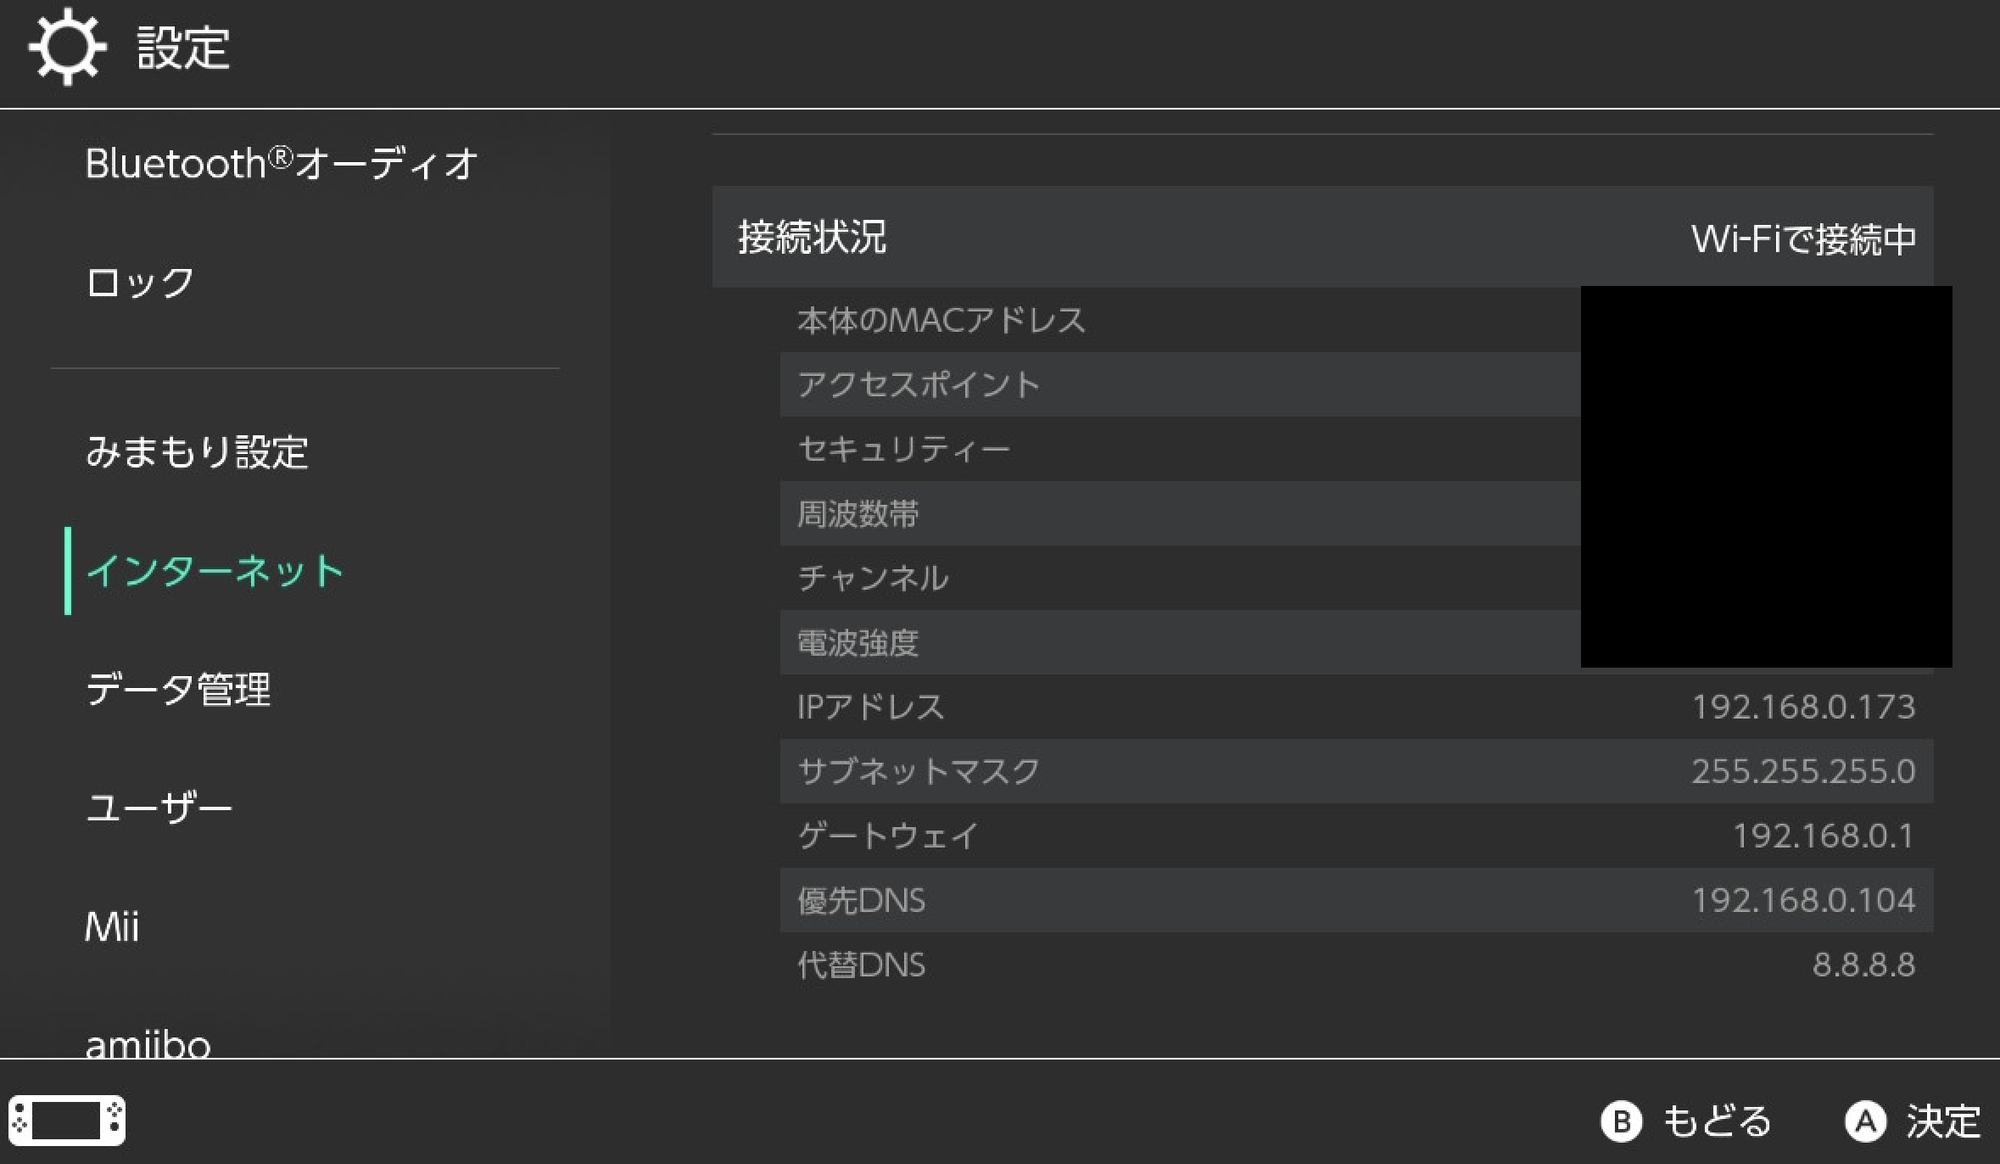The height and width of the screenshot is (1164, 2000).
Task: Open the Mii settings entry
Action: [x=112, y=927]
